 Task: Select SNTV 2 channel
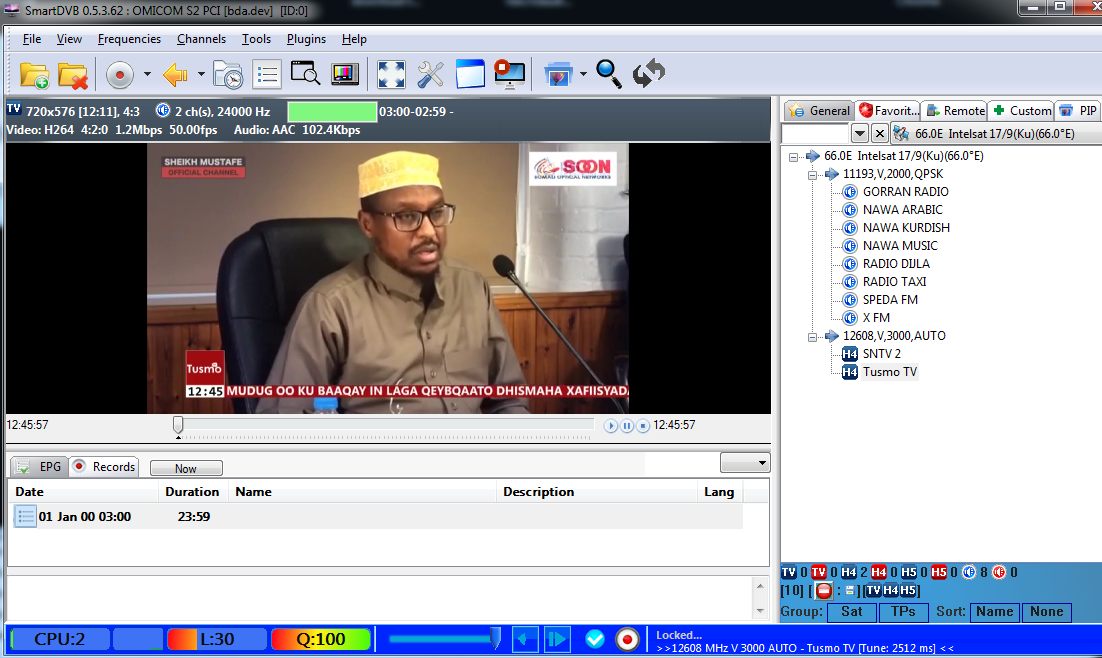[881, 354]
